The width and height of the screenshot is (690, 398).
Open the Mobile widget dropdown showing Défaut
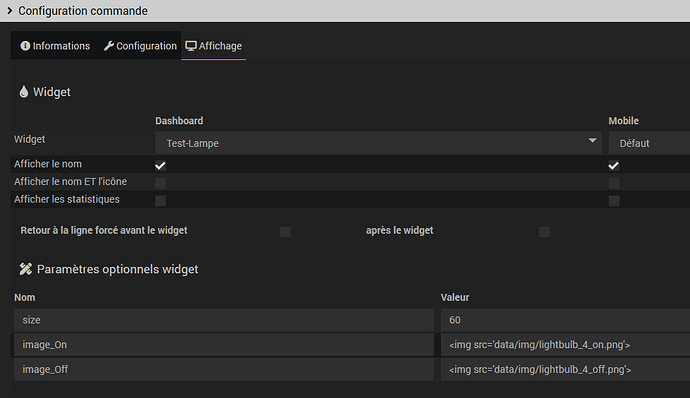coord(649,143)
